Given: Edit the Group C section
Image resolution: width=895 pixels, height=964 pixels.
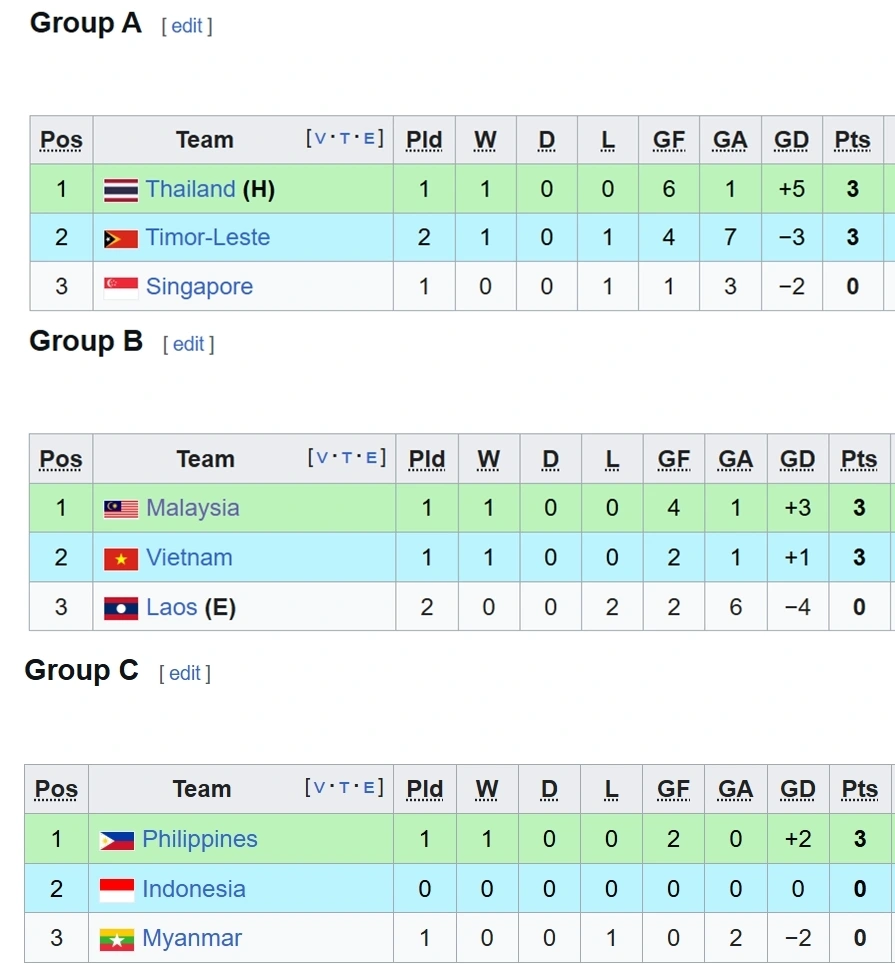Looking at the screenshot, I should 184,673.
